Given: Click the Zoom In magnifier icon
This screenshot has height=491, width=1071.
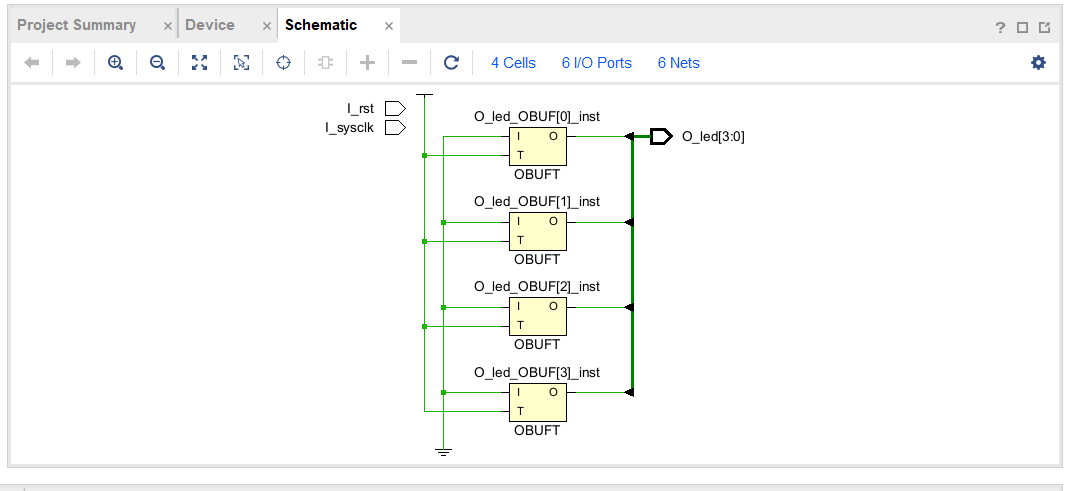Looking at the screenshot, I should coord(115,63).
